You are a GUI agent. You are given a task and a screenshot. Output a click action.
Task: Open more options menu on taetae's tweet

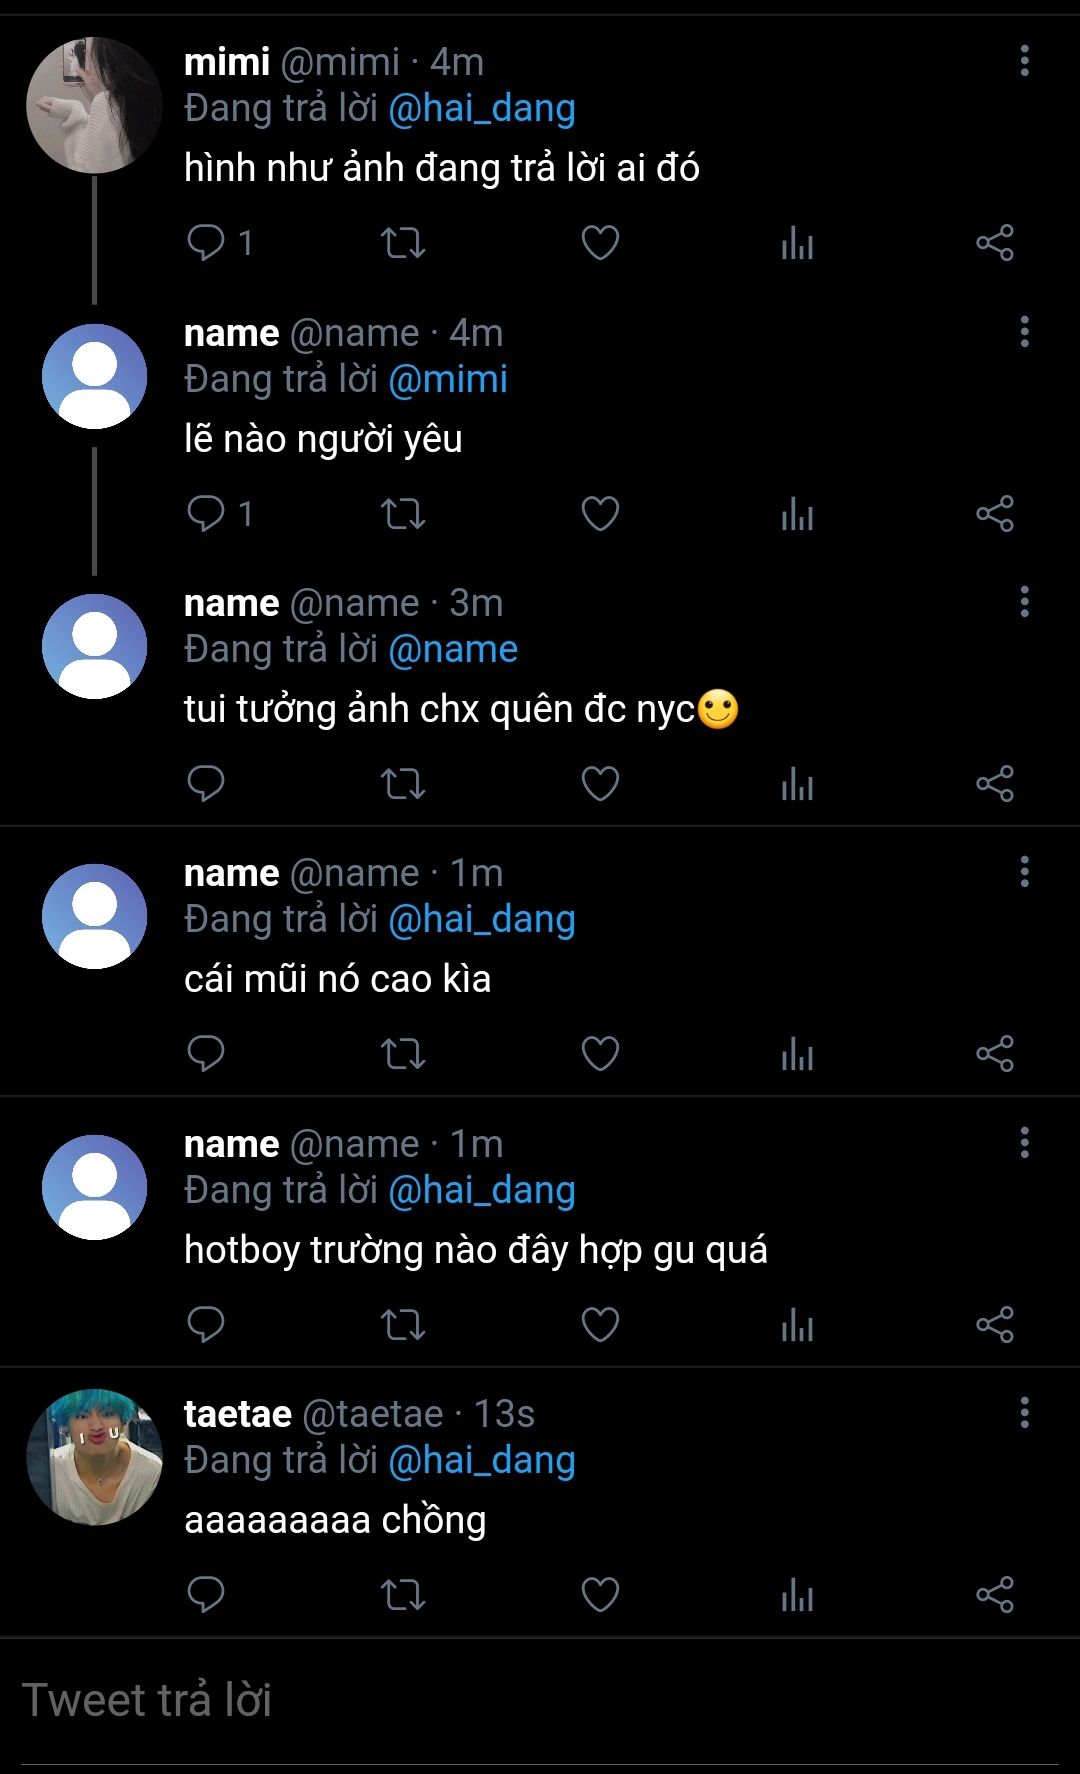click(x=1024, y=1413)
